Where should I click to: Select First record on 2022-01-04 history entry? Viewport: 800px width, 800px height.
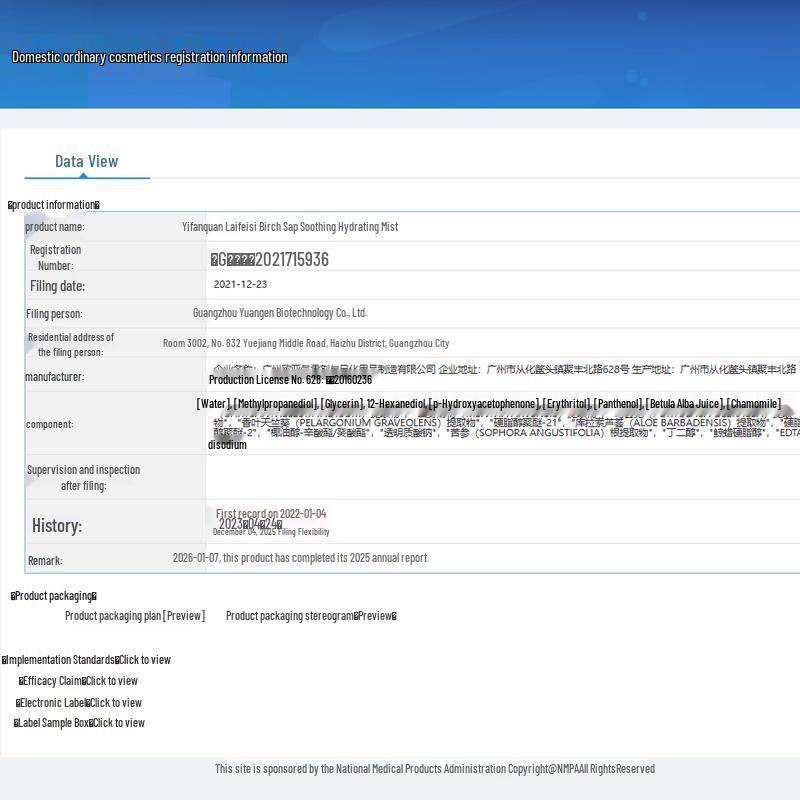pyautogui.click(x=271, y=513)
